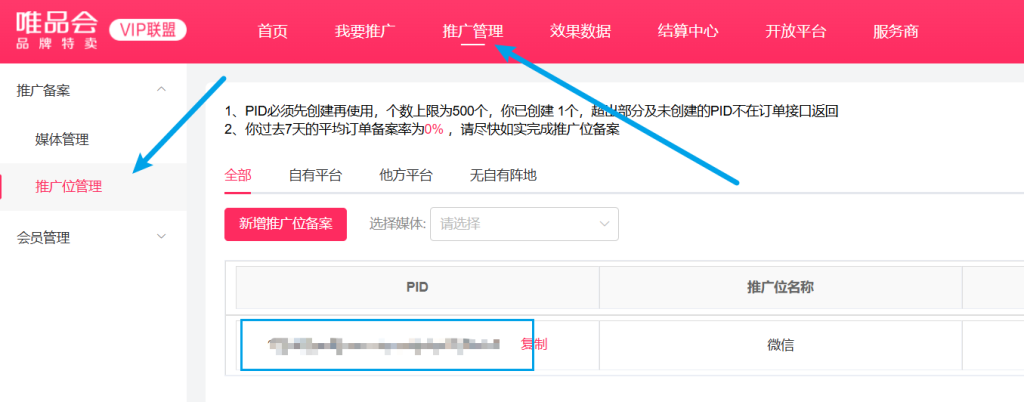Click the 唯品会 logo
Viewport: 1024px width, 402px height.
tap(57, 31)
